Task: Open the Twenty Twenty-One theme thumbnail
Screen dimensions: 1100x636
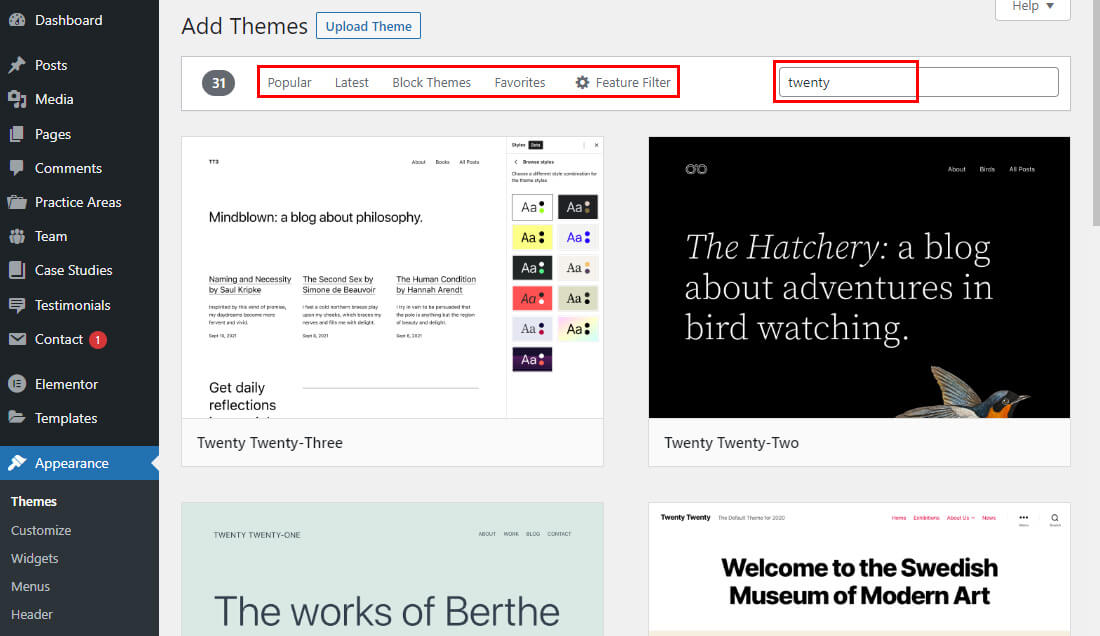Action: click(x=392, y=569)
